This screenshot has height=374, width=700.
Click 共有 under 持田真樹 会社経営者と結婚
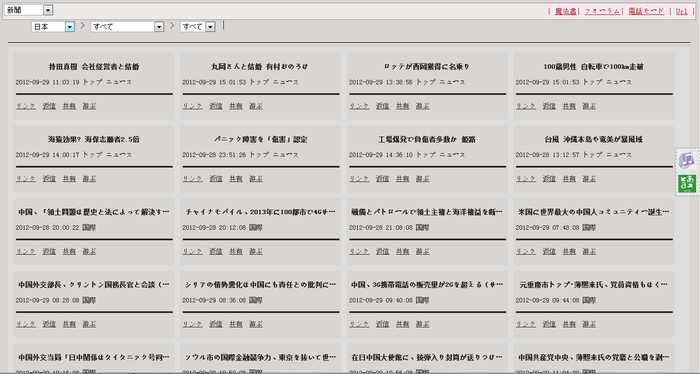tap(69, 106)
